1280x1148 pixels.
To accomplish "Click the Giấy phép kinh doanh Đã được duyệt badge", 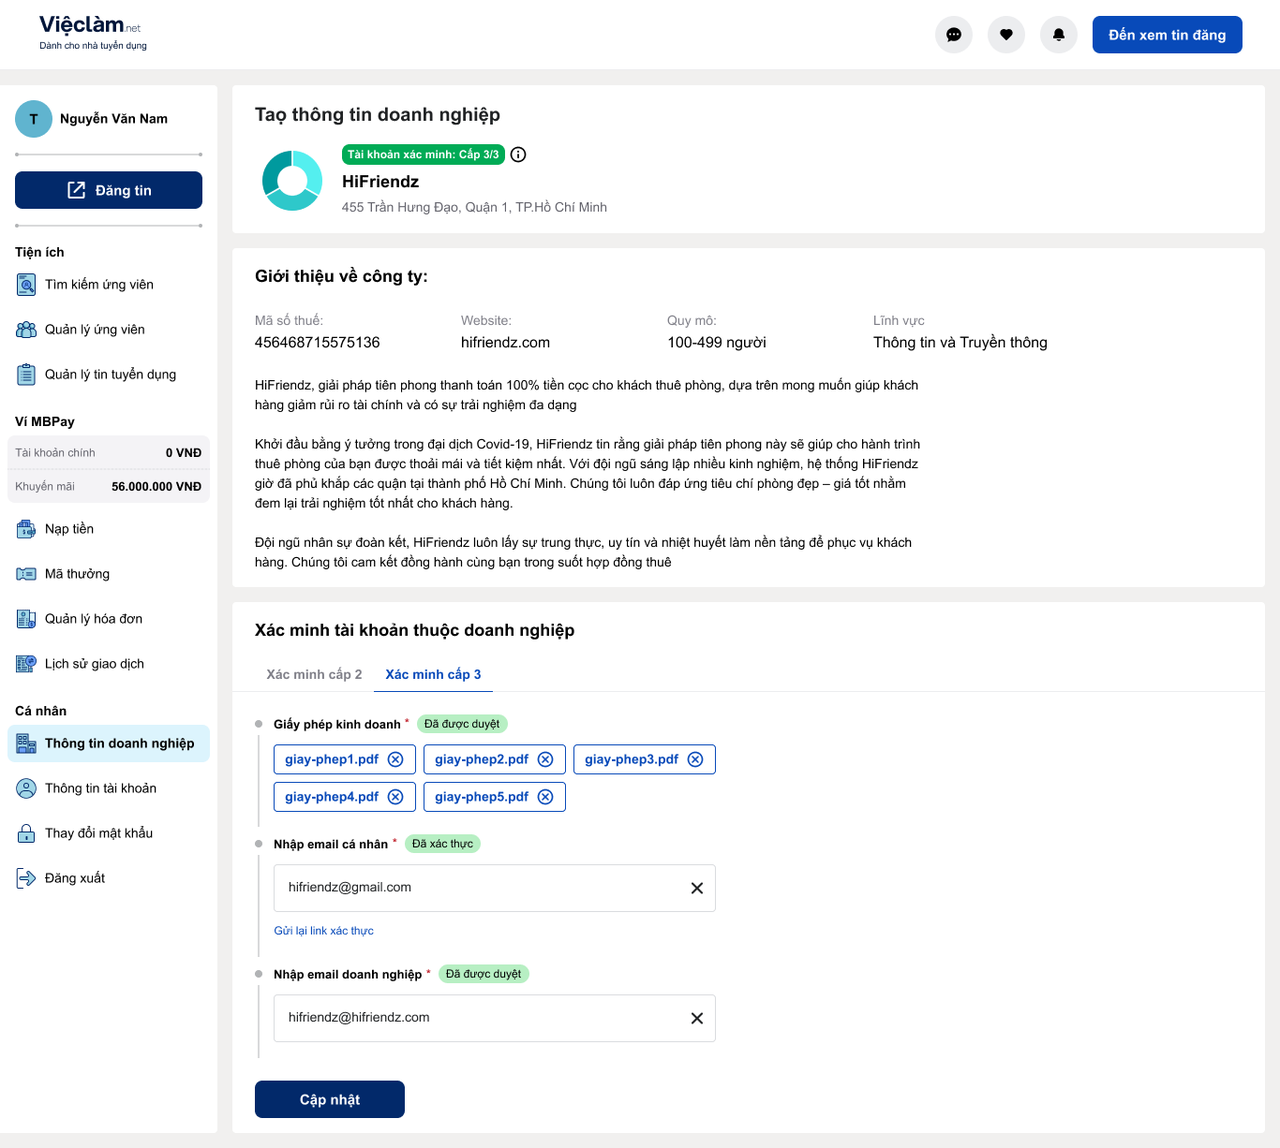I will pyautogui.click(x=461, y=724).
